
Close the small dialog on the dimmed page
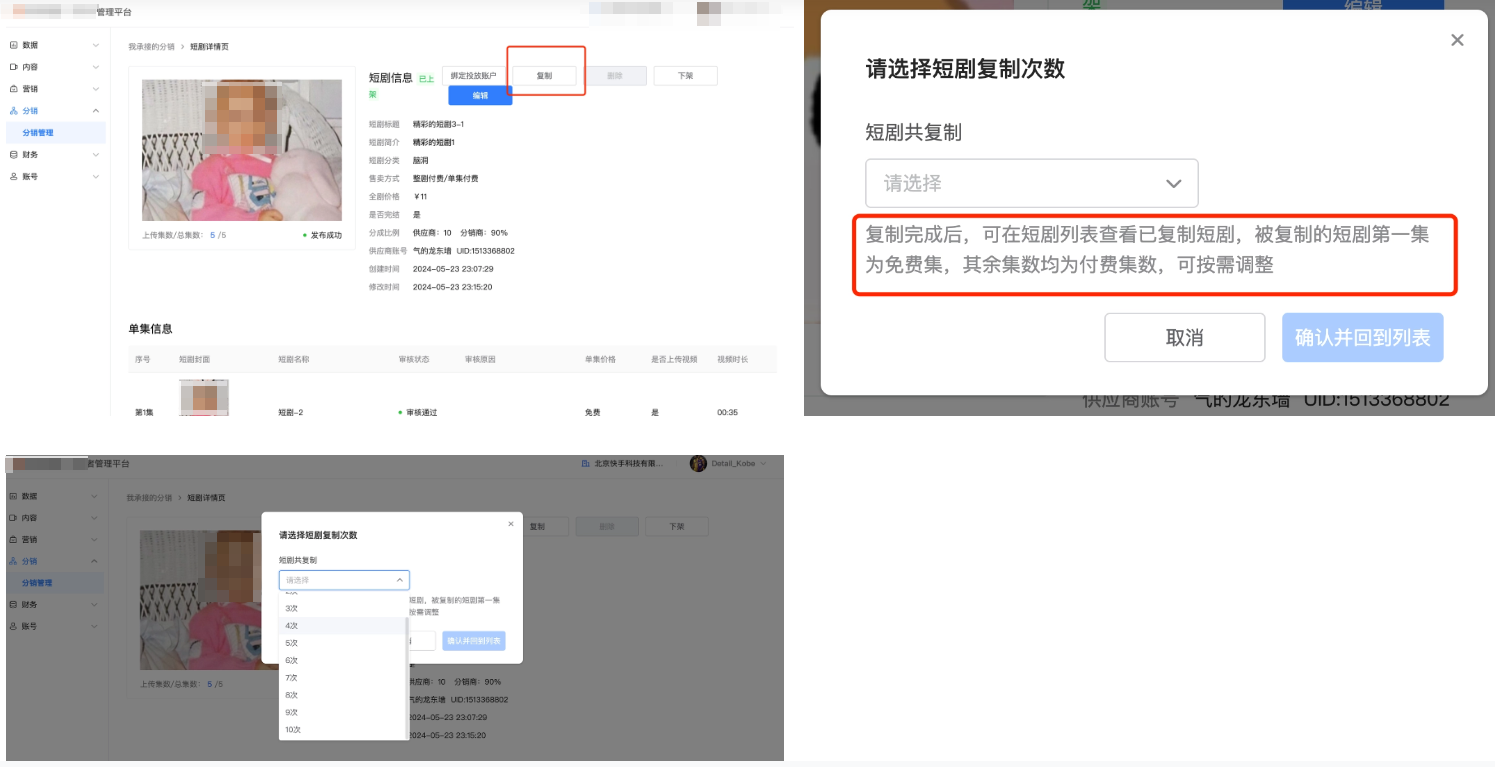(x=510, y=524)
